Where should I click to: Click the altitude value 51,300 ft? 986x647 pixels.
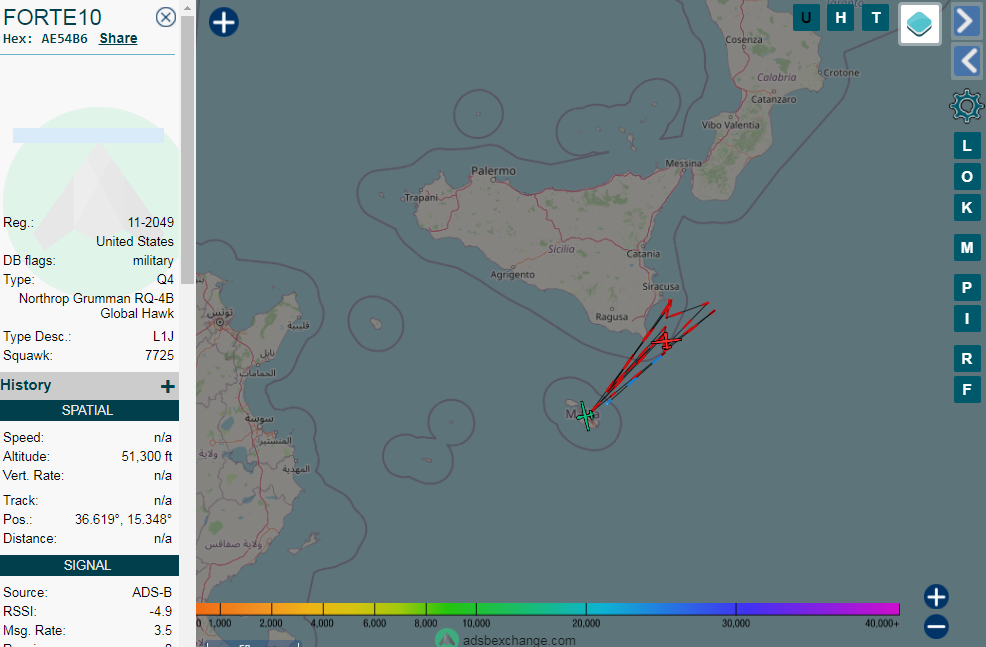147,456
